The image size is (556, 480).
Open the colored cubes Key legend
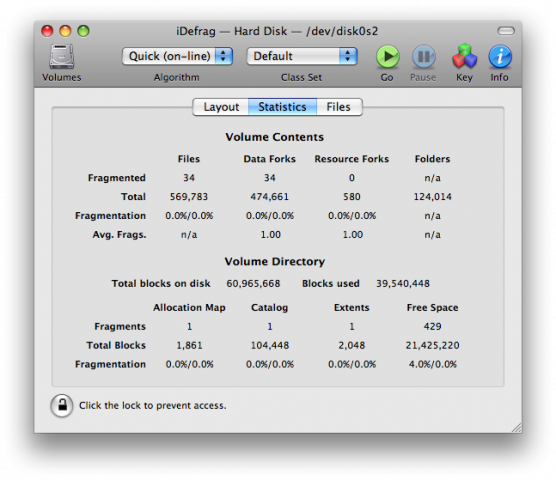[x=464, y=56]
